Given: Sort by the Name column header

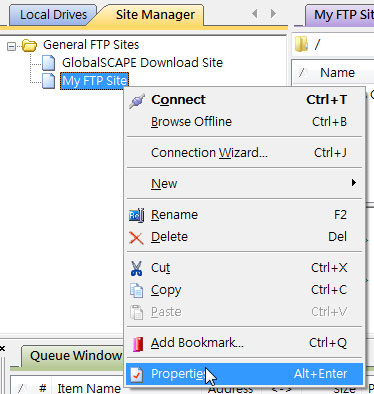Looking at the screenshot, I should point(337,73).
